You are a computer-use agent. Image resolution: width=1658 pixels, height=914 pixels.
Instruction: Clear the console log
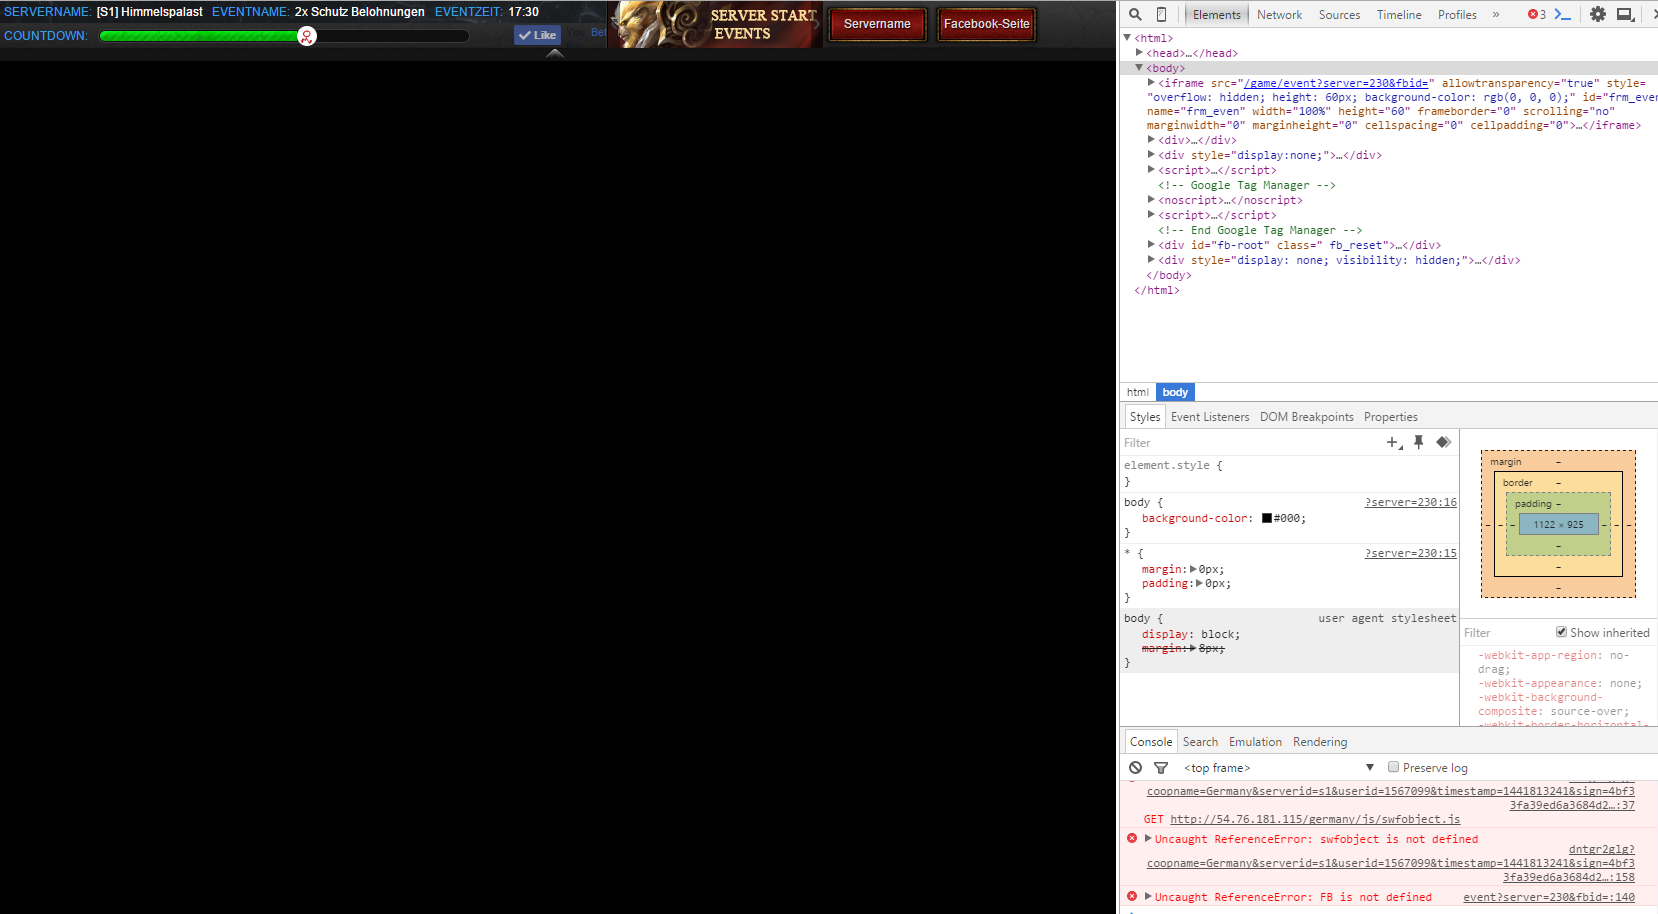click(1135, 768)
